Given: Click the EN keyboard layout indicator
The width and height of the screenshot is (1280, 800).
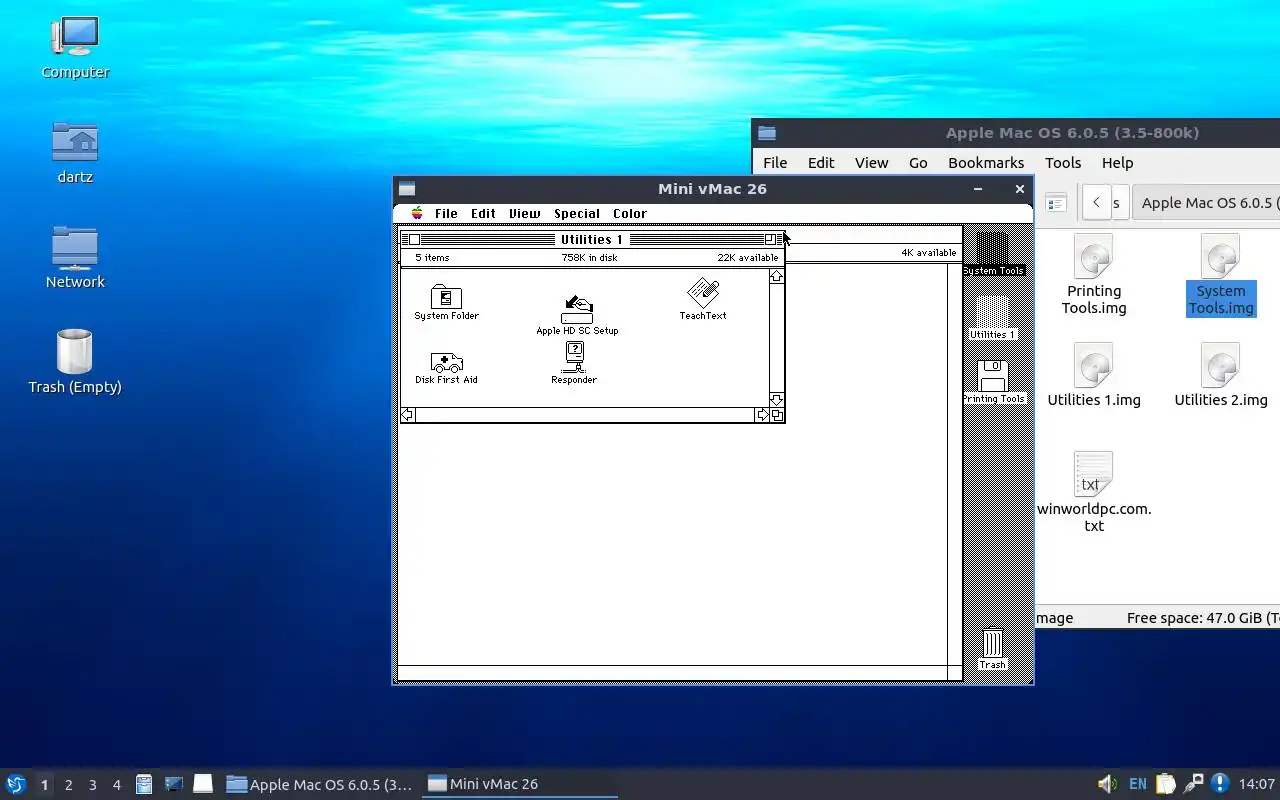Looking at the screenshot, I should click(1138, 784).
